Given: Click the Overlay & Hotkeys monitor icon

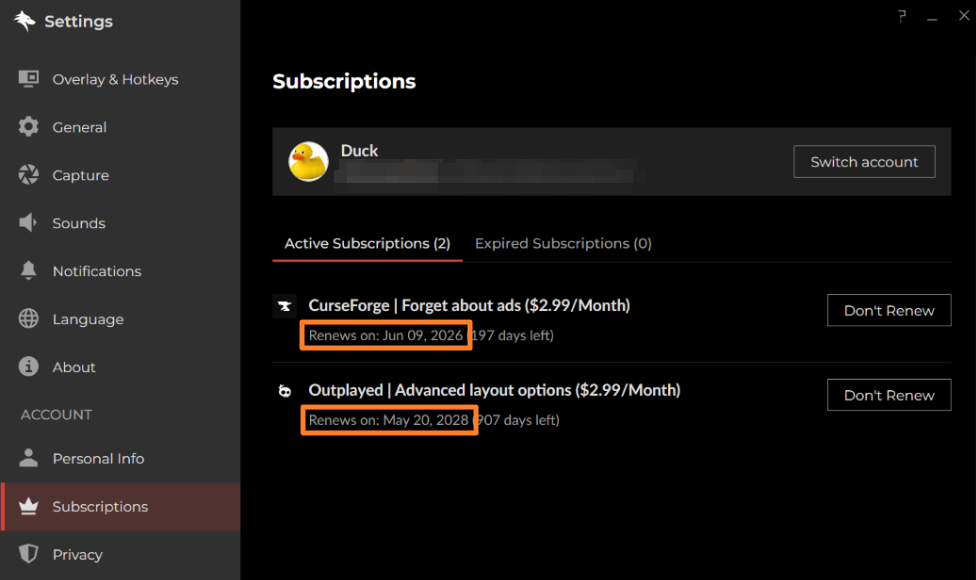Looking at the screenshot, I should pos(28,79).
